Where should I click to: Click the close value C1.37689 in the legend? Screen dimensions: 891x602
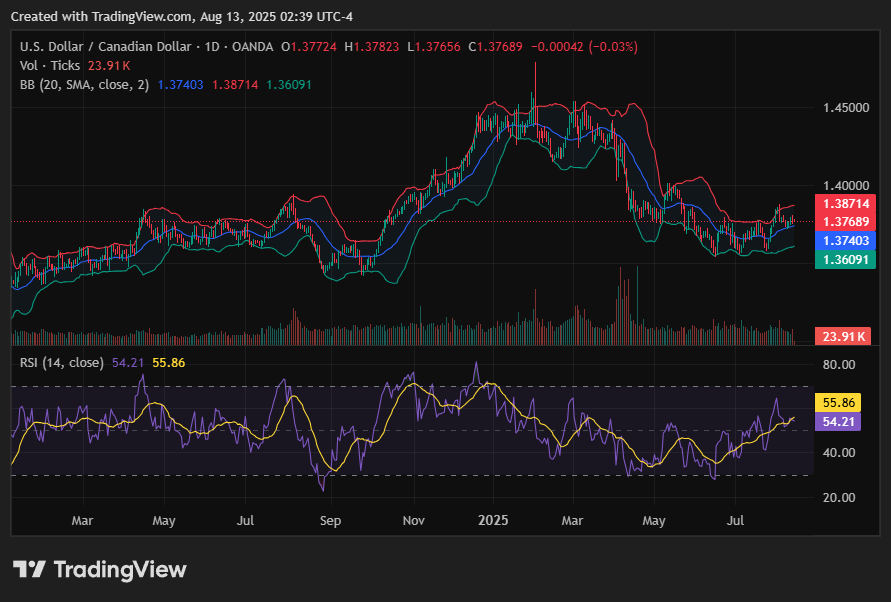495,47
